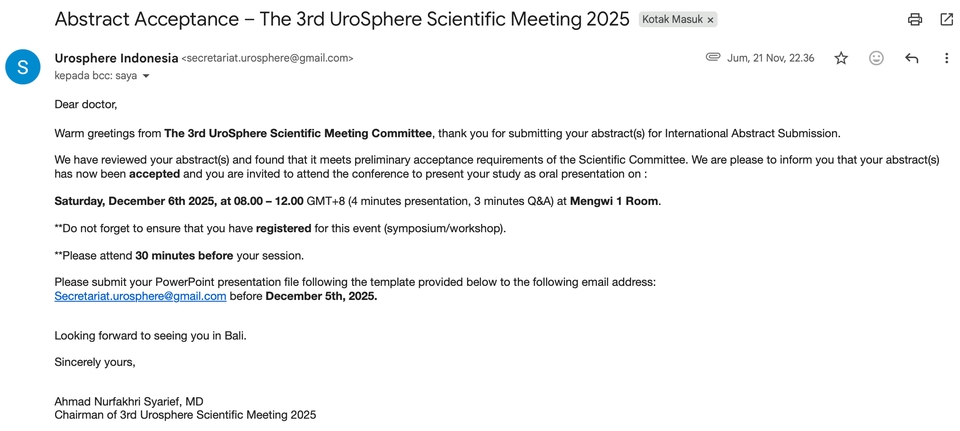Click the paperclip attachment icon

712,58
